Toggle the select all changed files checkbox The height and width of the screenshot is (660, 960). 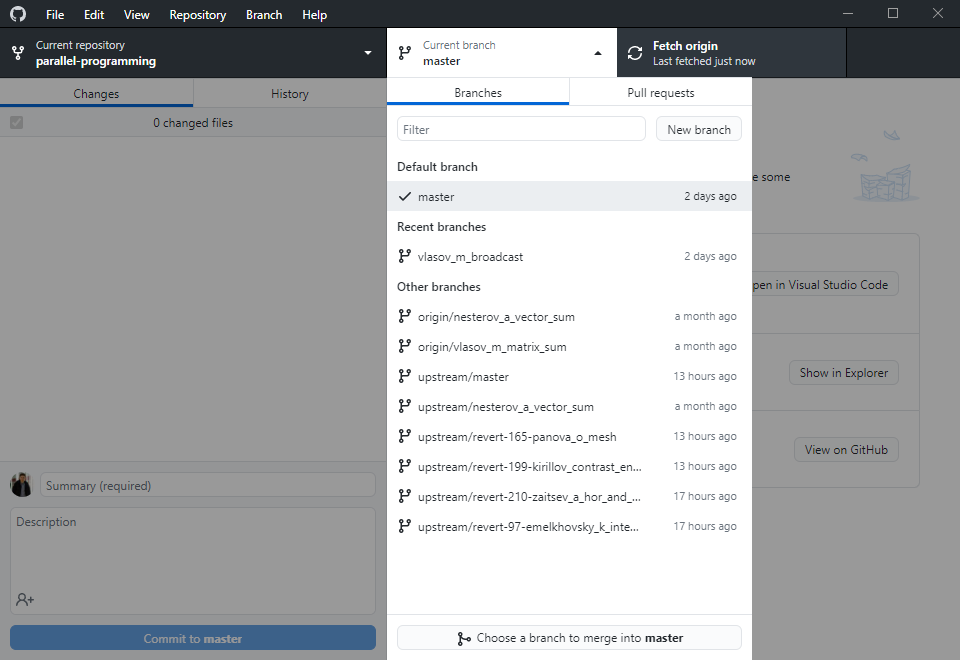pyautogui.click(x=17, y=122)
